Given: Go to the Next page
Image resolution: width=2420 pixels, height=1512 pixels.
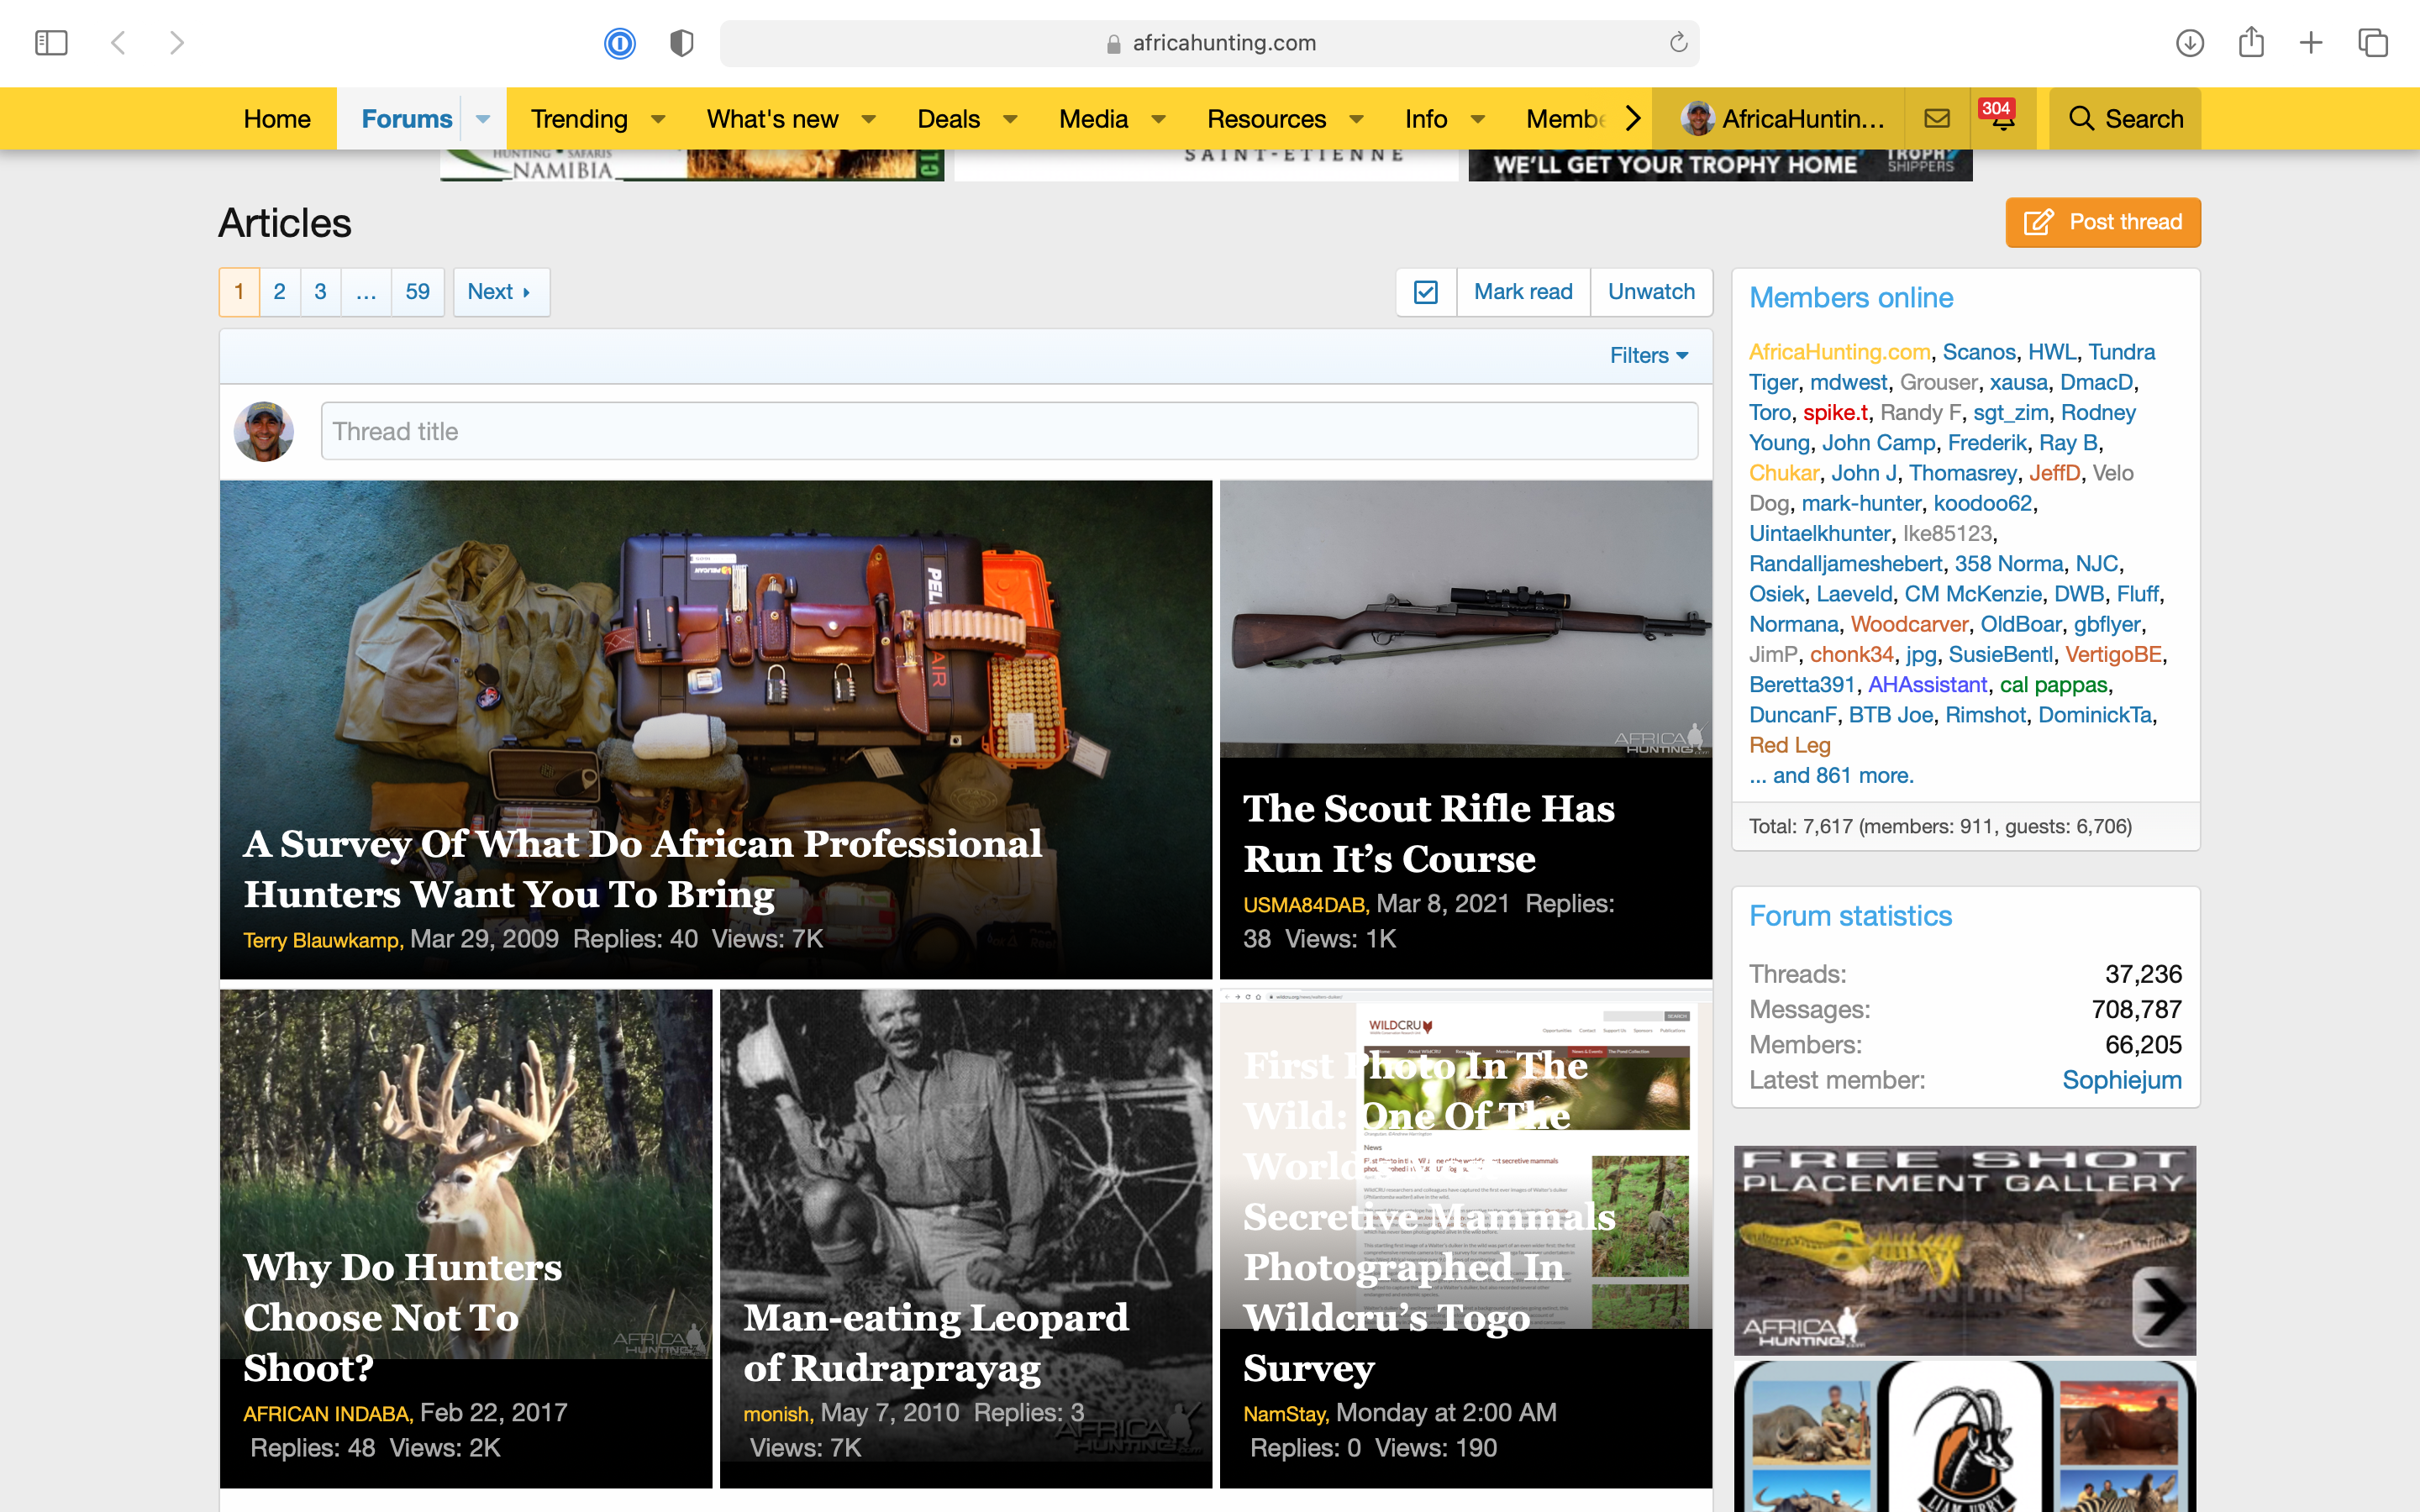Looking at the screenshot, I should pyautogui.click(x=501, y=292).
